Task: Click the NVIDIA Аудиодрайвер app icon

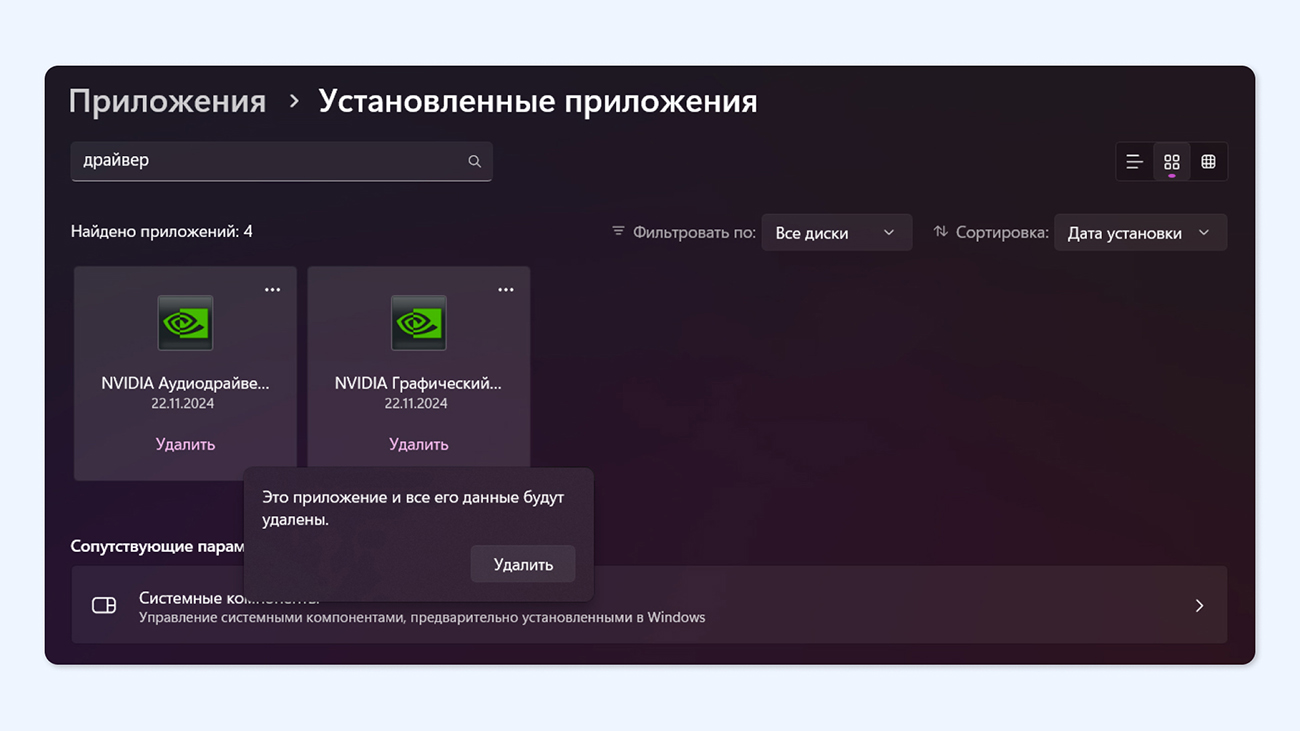Action: pyautogui.click(x=185, y=323)
